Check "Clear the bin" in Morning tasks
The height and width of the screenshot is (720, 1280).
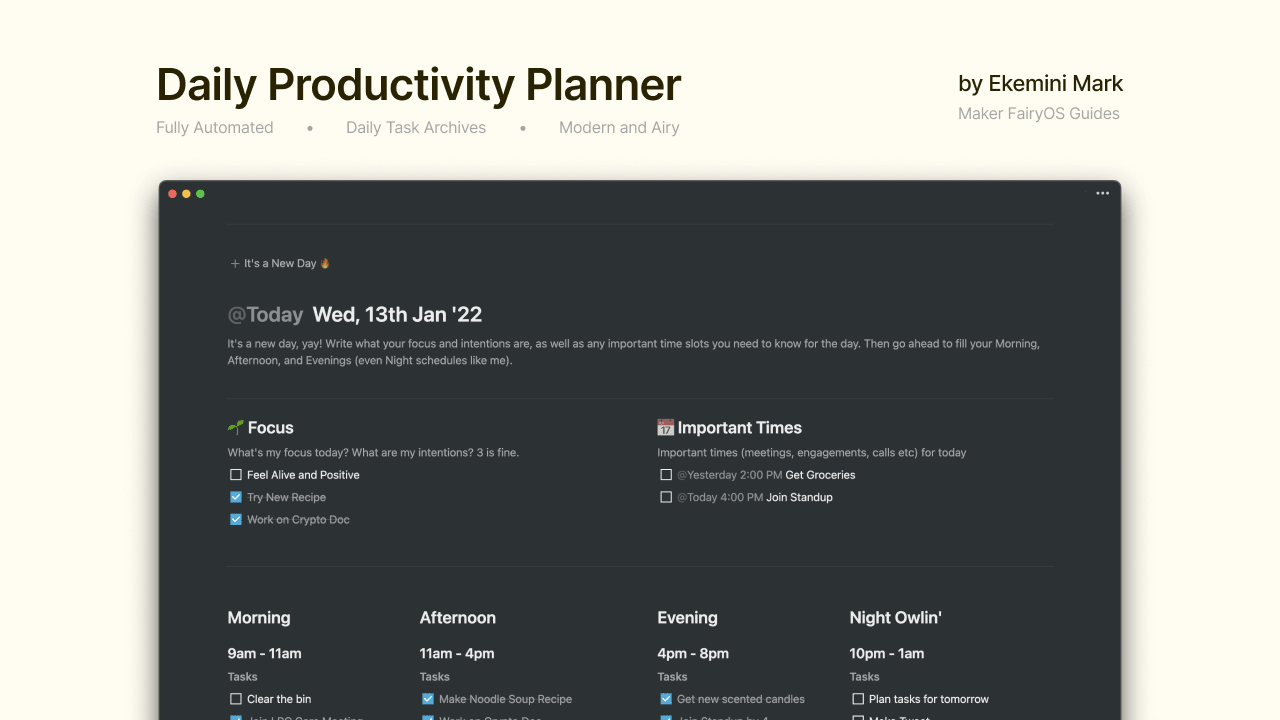pos(235,699)
